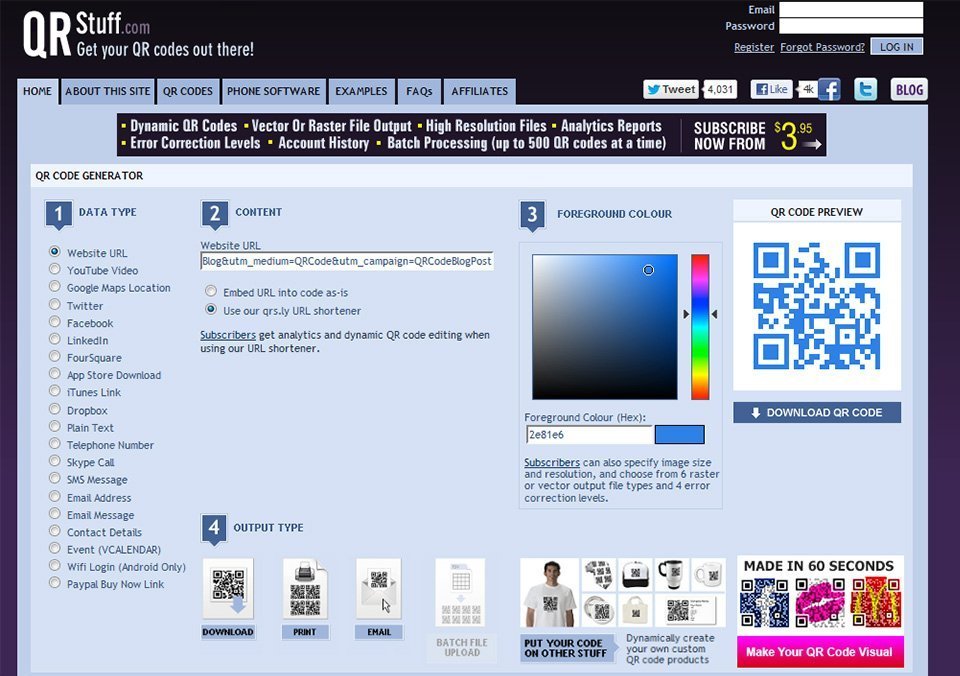Open the FAQs tab

point(419,91)
